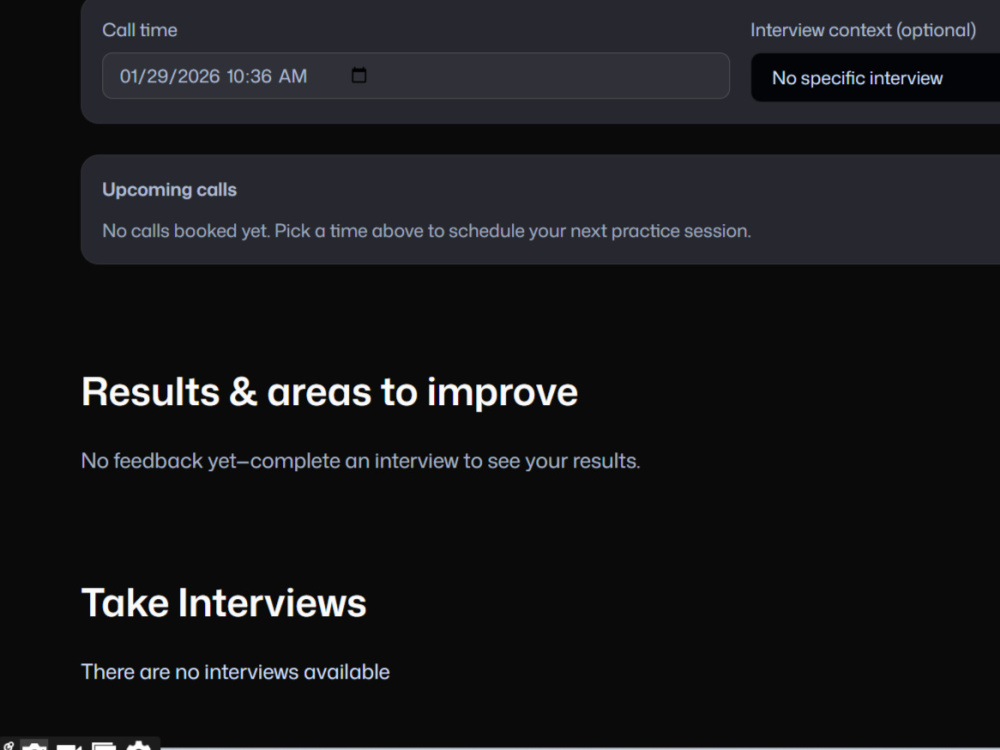Click 'No feedback yet' message text
The image size is (1000, 750).
tap(360, 460)
